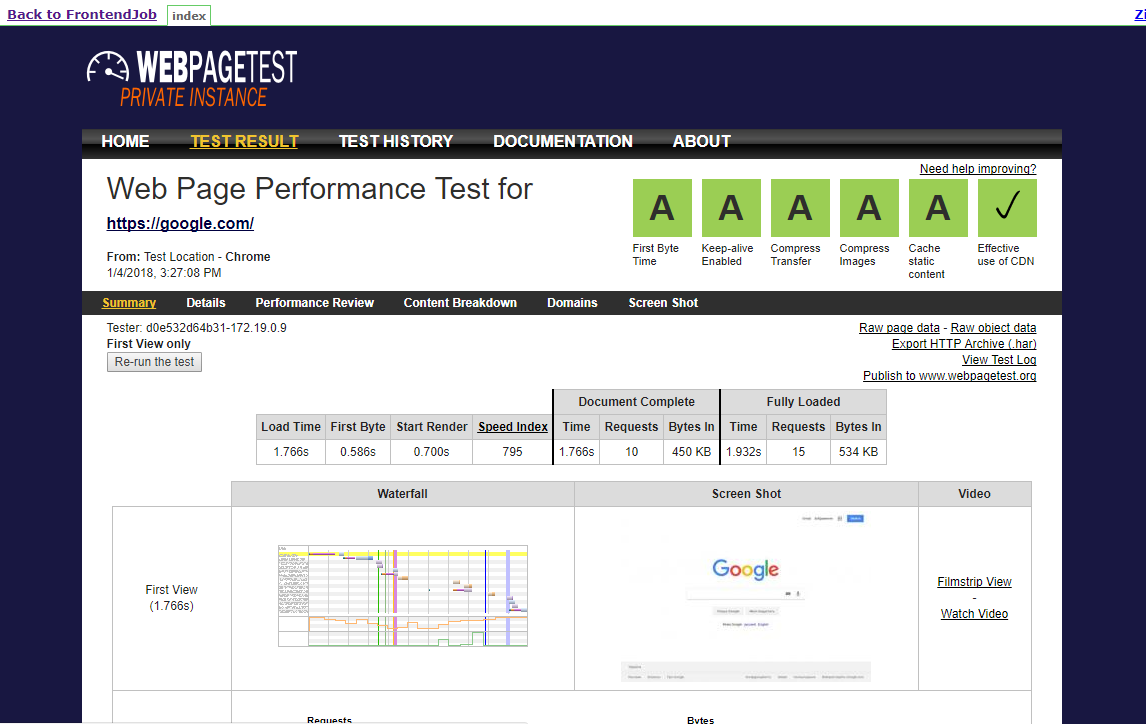This screenshot has width=1146, height=724.
Task: Select the TEST RESULT menu item
Action: coord(244,141)
